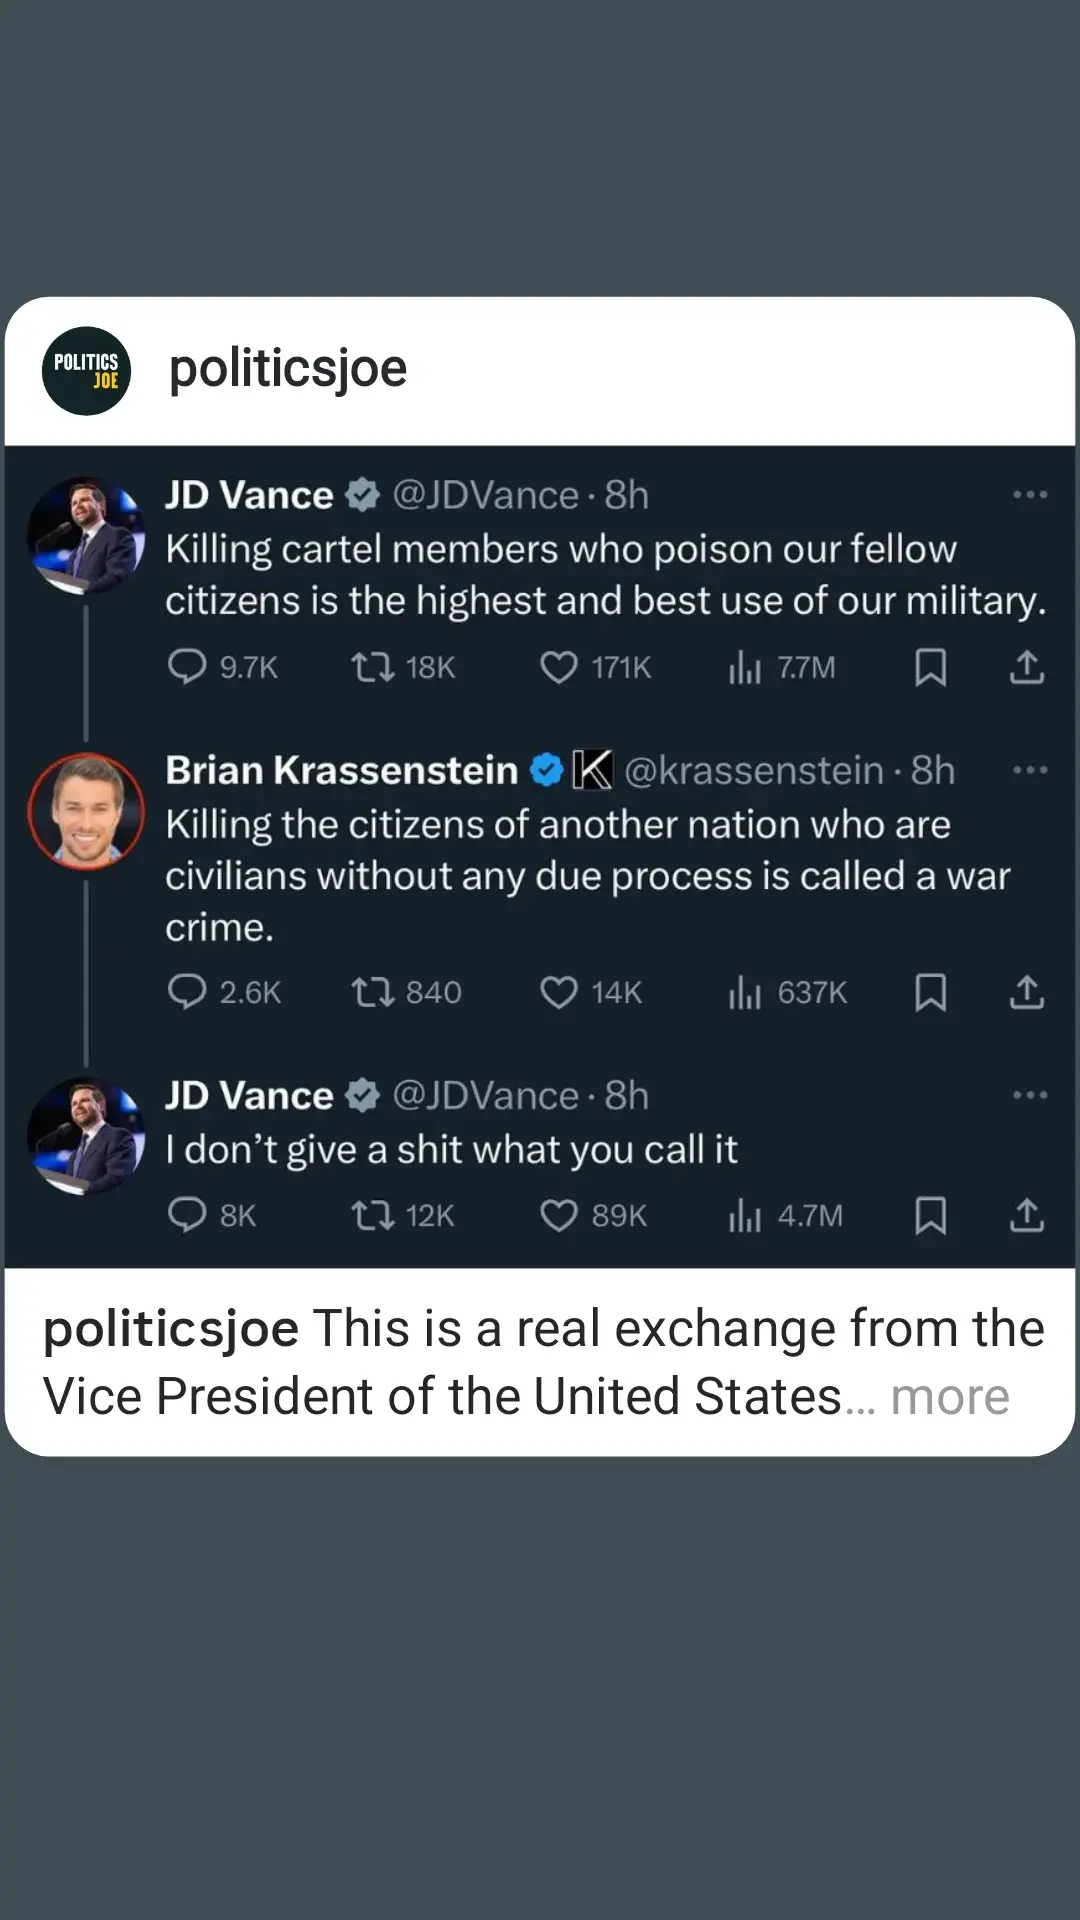
Task: Bookmark the first JD Vance tweet
Action: coord(930,667)
